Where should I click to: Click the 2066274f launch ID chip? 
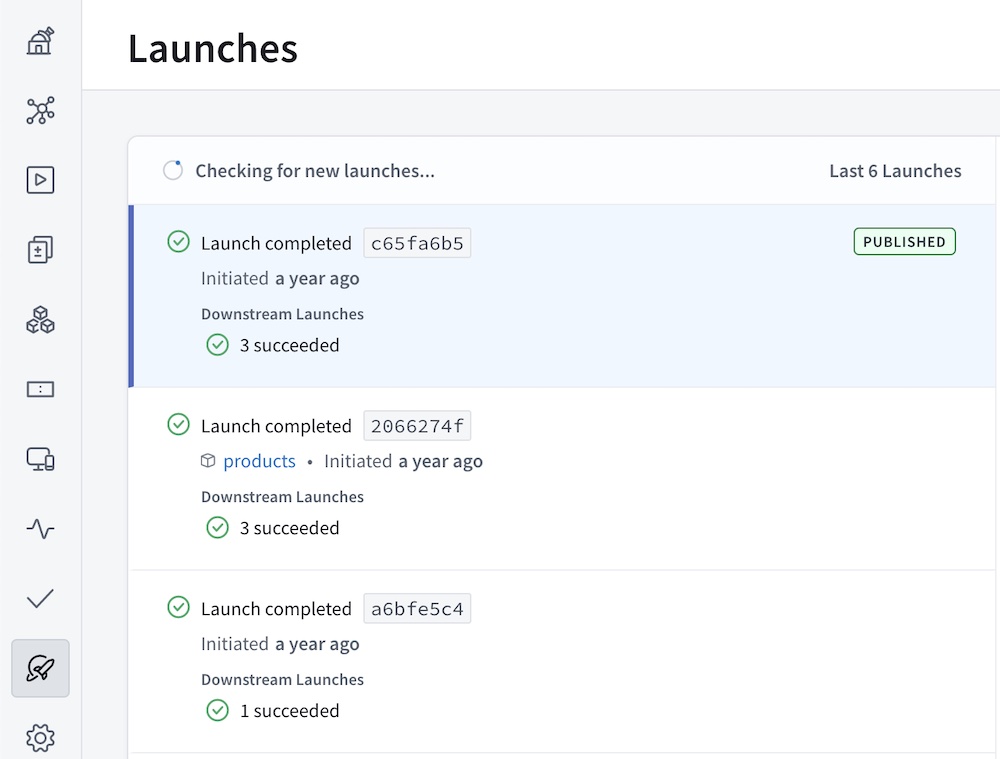[x=417, y=426]
